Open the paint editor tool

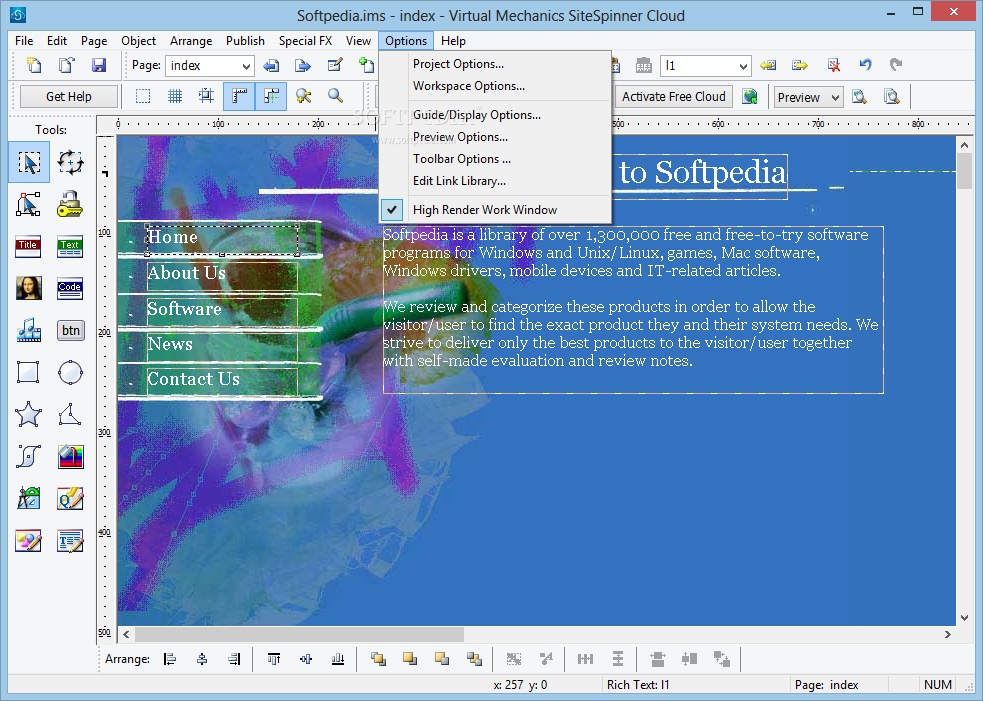click(x=29, y=540)
